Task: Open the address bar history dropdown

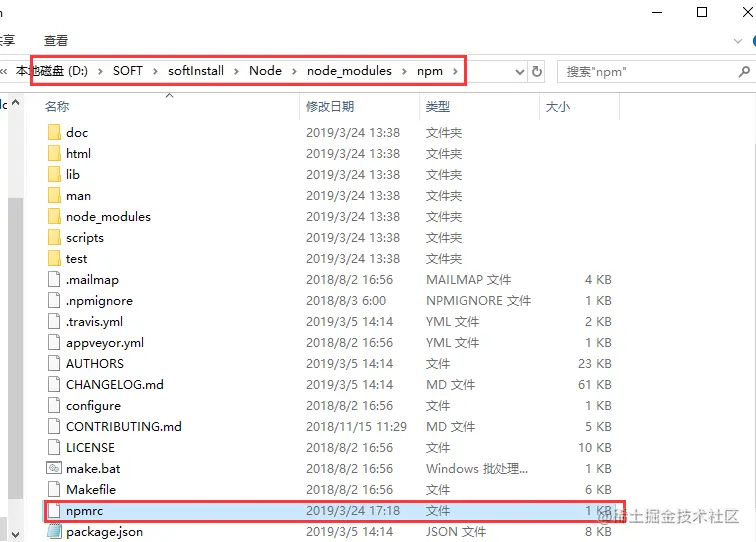Action: tap(519, 72)
